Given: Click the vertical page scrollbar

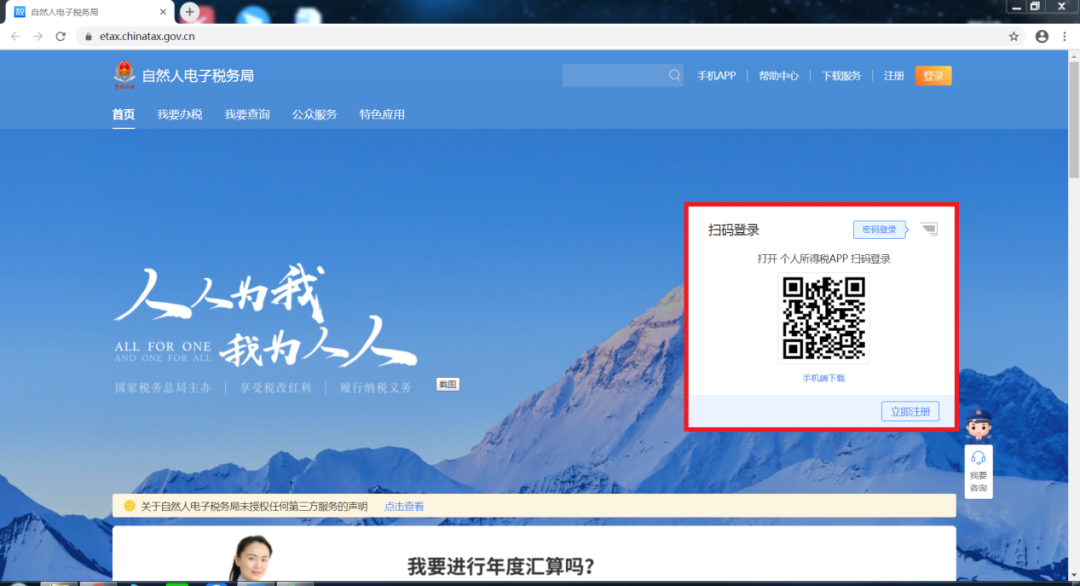Looking at the screenshot, I should [x=1074, y=121].
